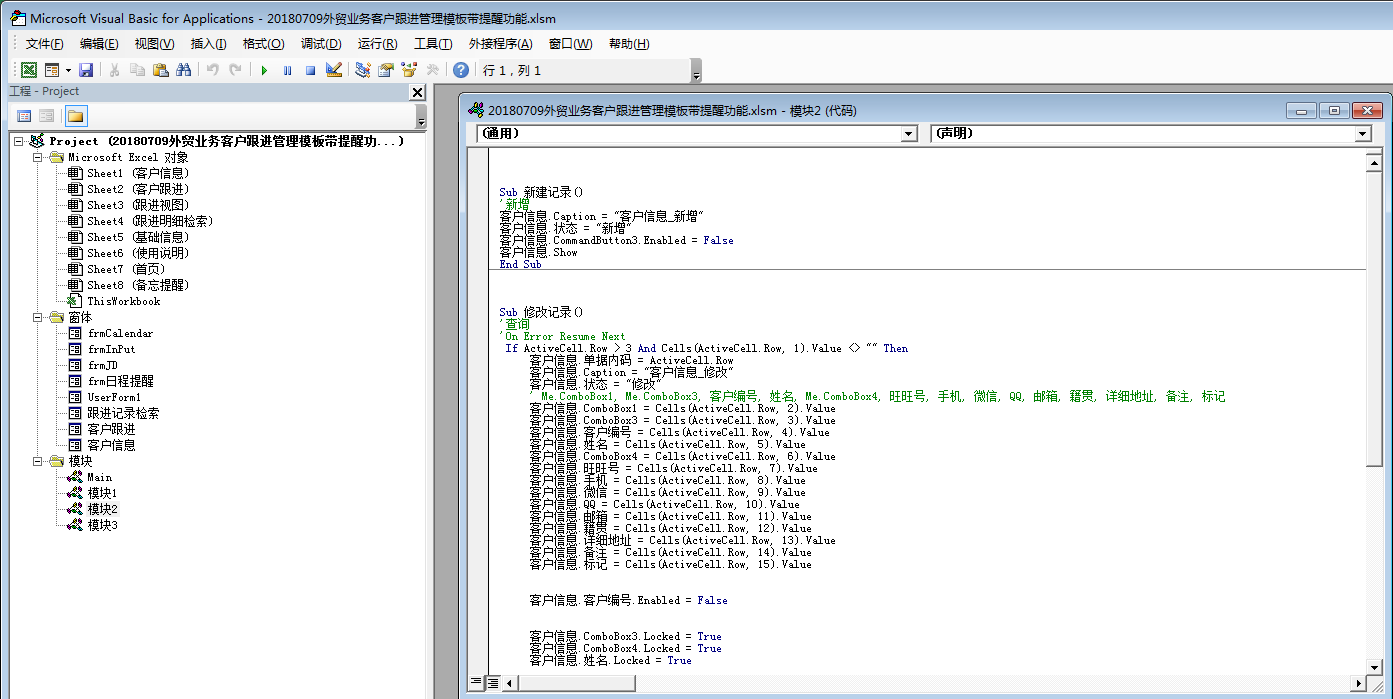This screenshot has height=699, width=1393.
Task: Collapse the Microsoft Excel 对象 folder
Action: [37, 157]
